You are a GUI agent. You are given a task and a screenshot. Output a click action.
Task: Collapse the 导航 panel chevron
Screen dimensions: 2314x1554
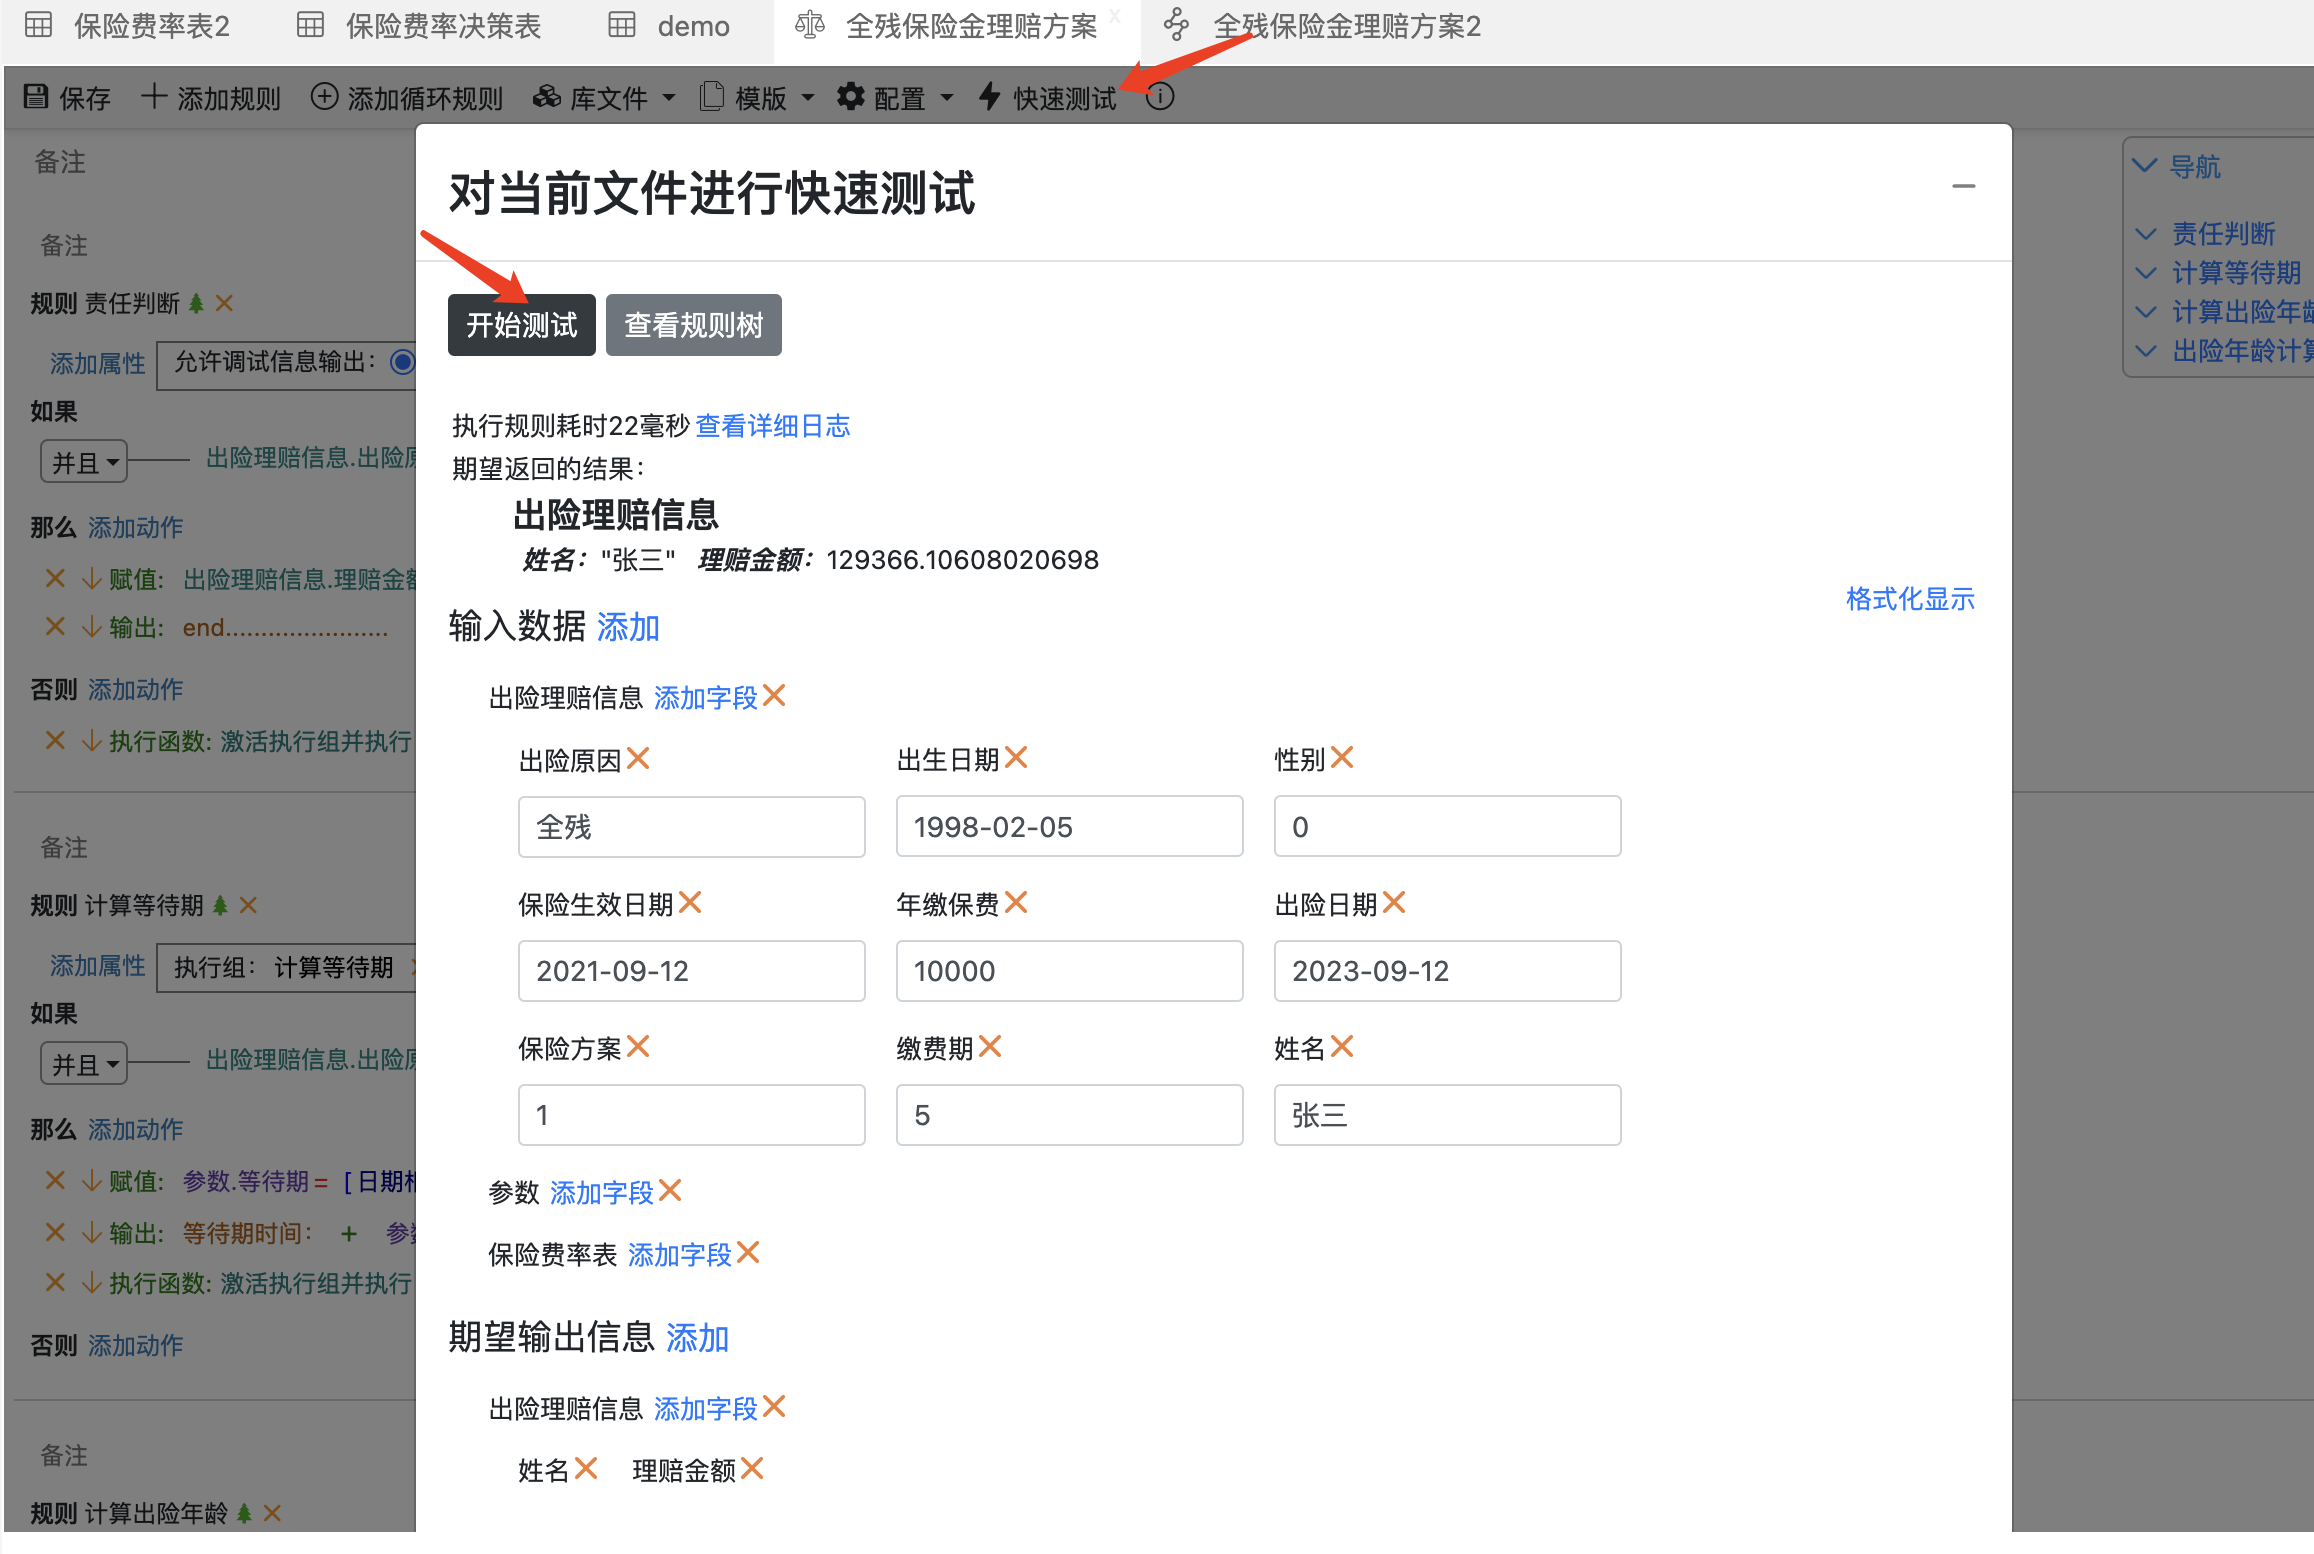(2144, 166)
